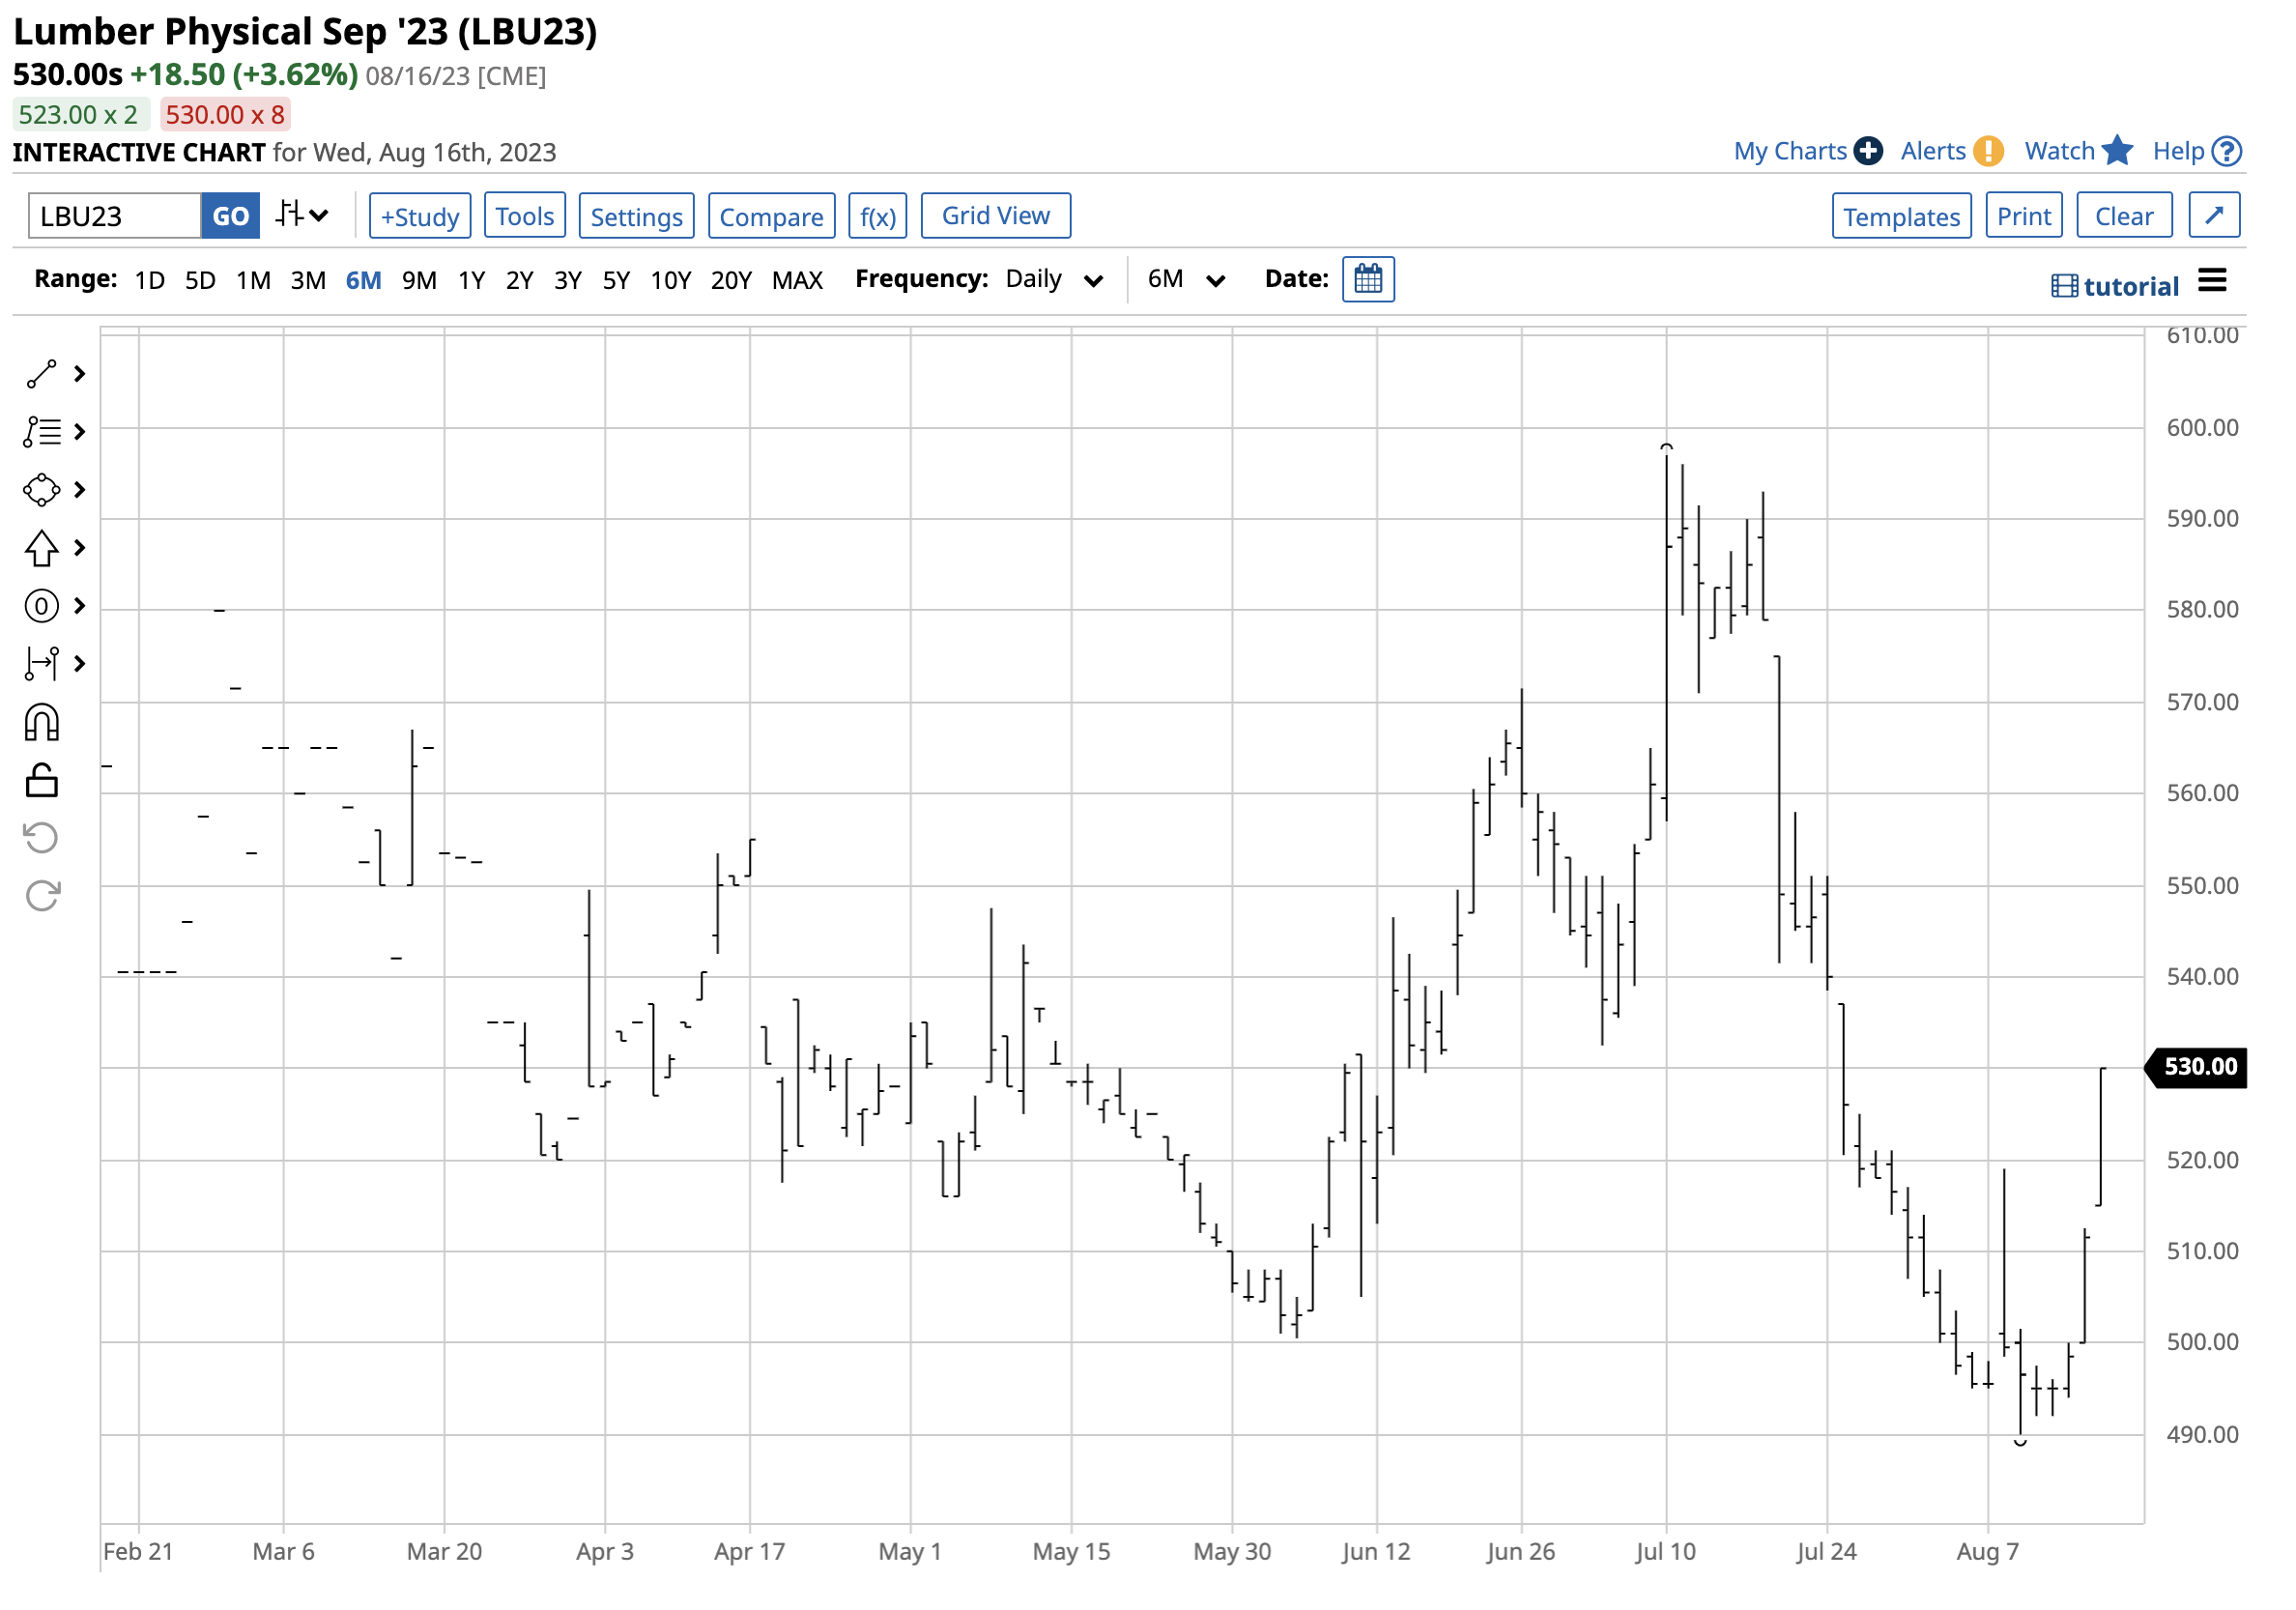Click the Jul 10 date axis label
This screenshot has width=2296, height=1610.
[1665, 1551]
